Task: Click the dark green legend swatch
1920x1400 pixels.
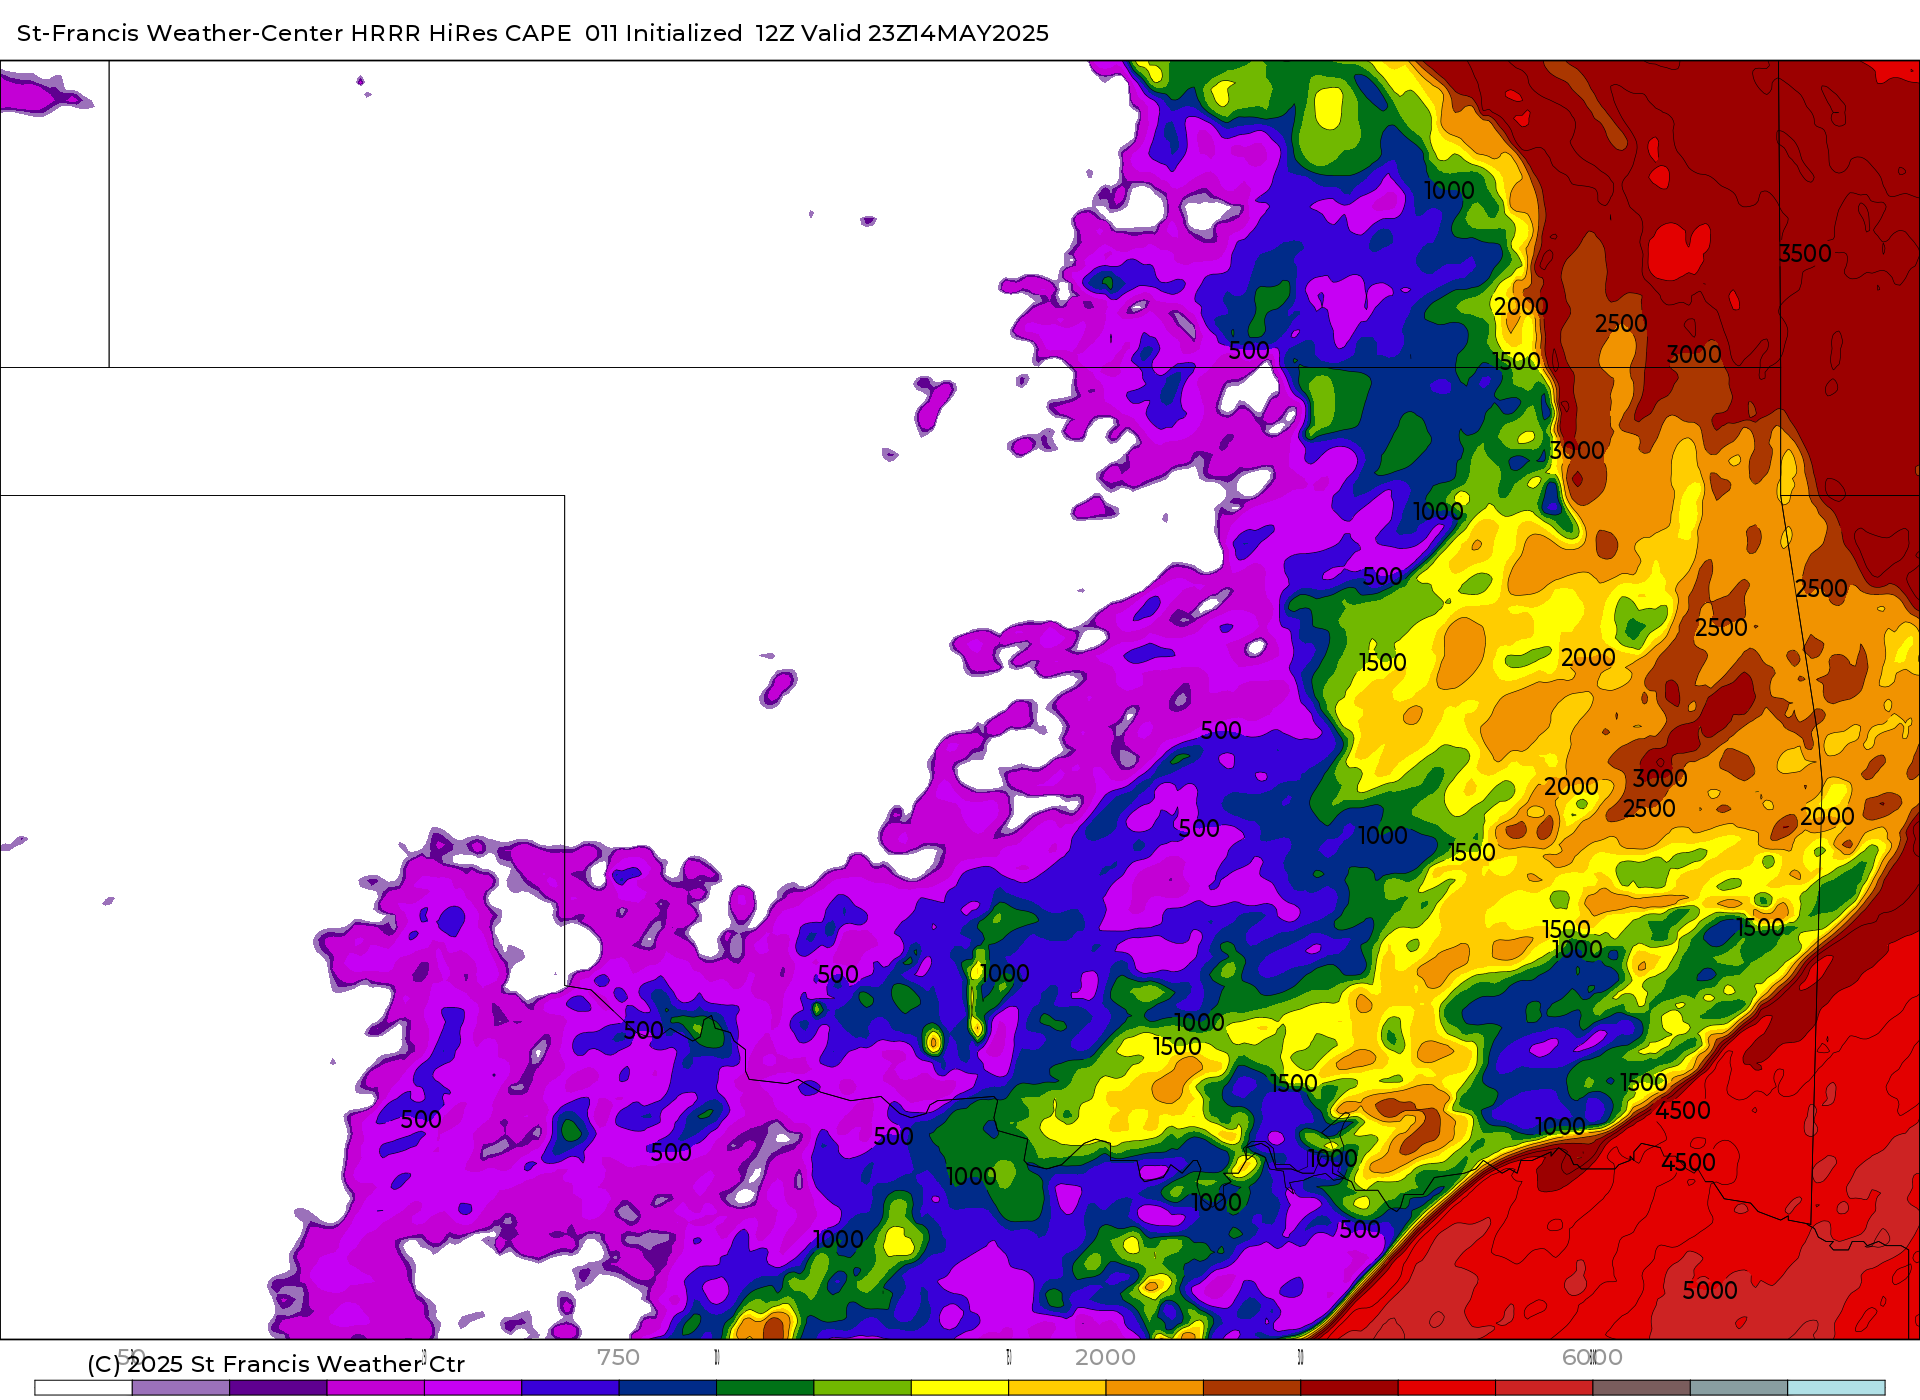Action: point(765,1388)
